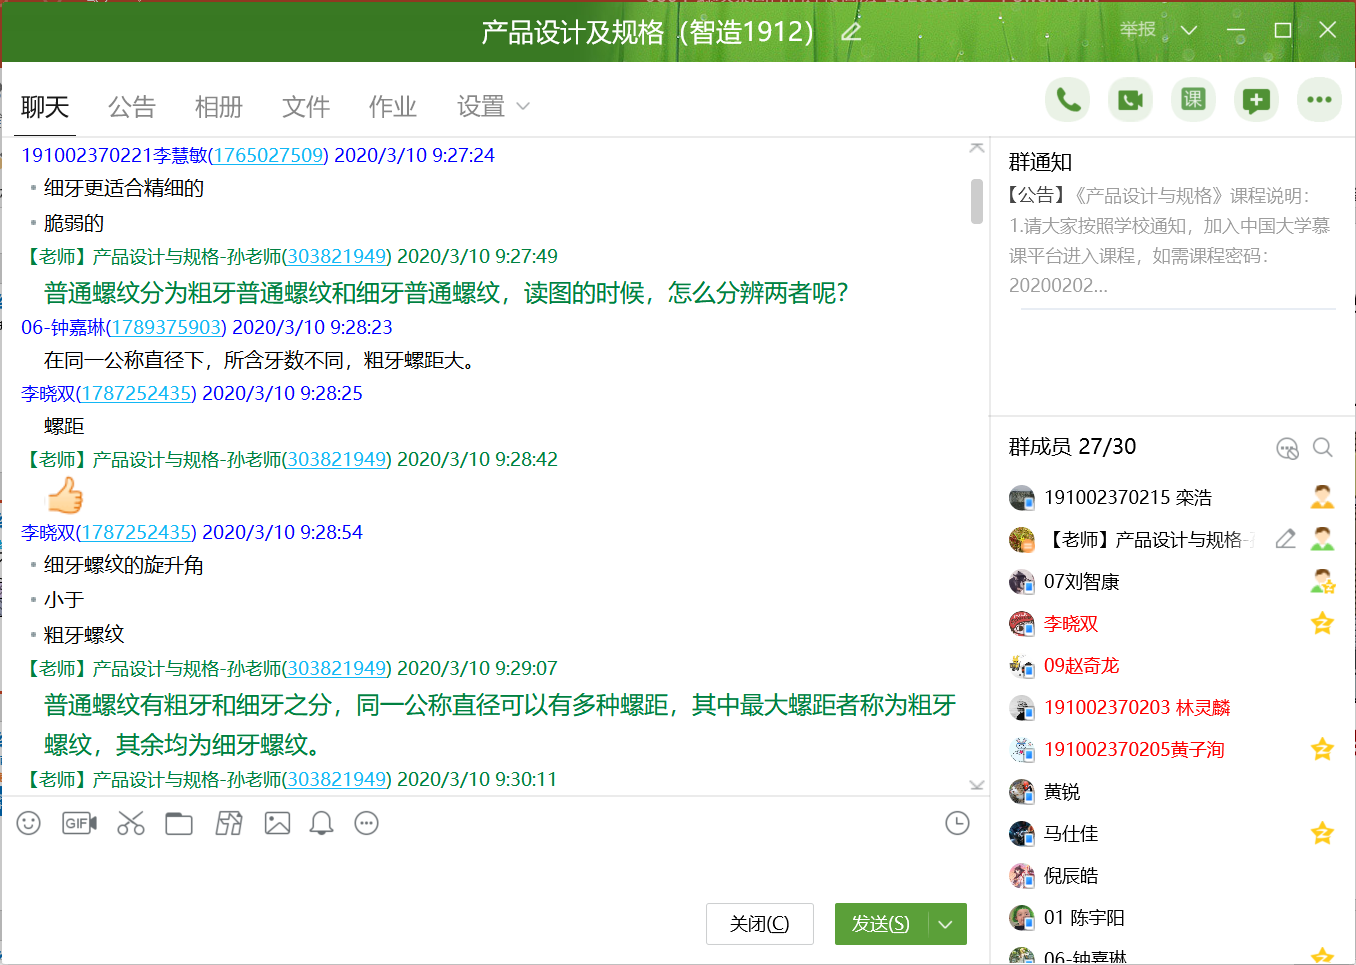Expand the title bar dropdown arrow
The image size is (1356, 965).
pyautogui.click(x=1189, y=31)
